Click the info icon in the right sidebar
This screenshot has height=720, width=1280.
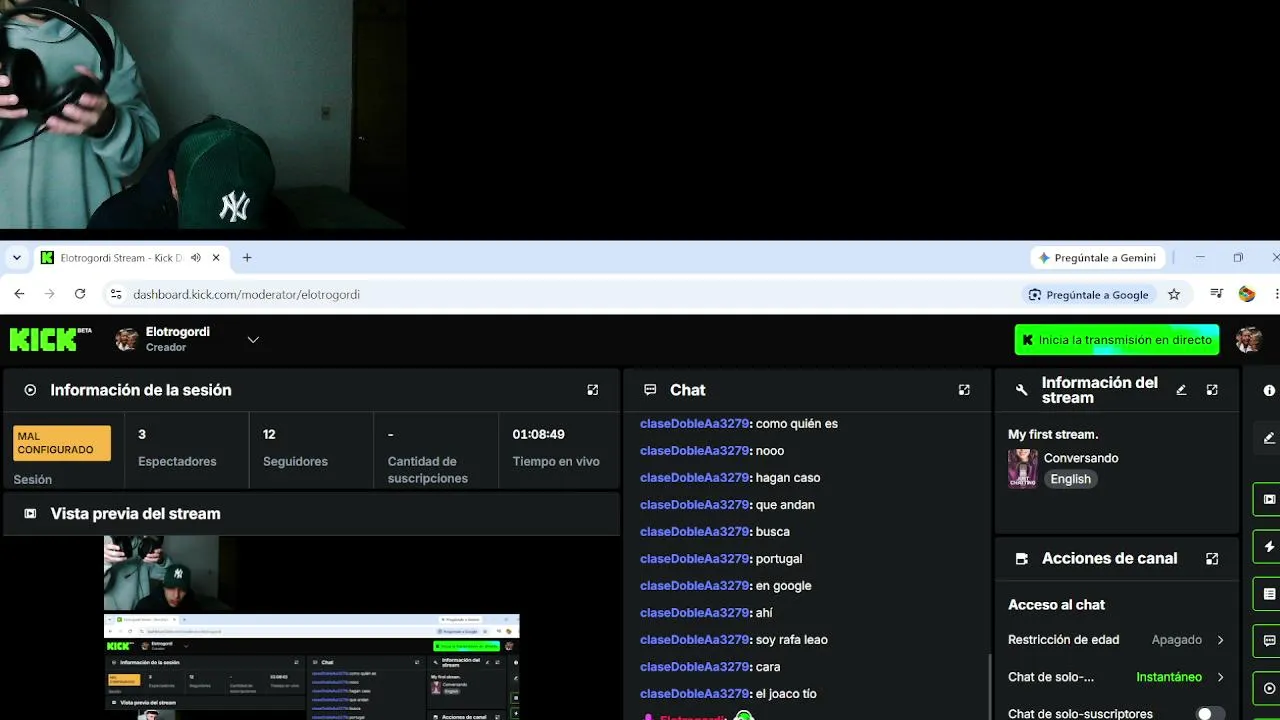coord(1269,390)
